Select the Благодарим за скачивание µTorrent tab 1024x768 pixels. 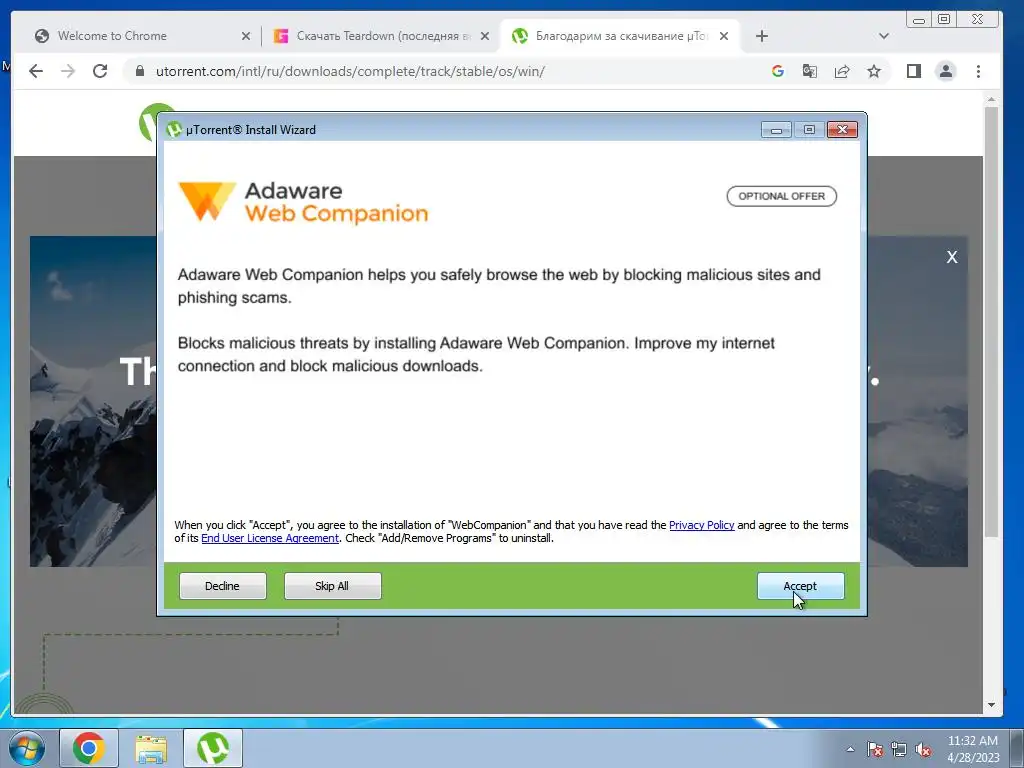(620, 36)
